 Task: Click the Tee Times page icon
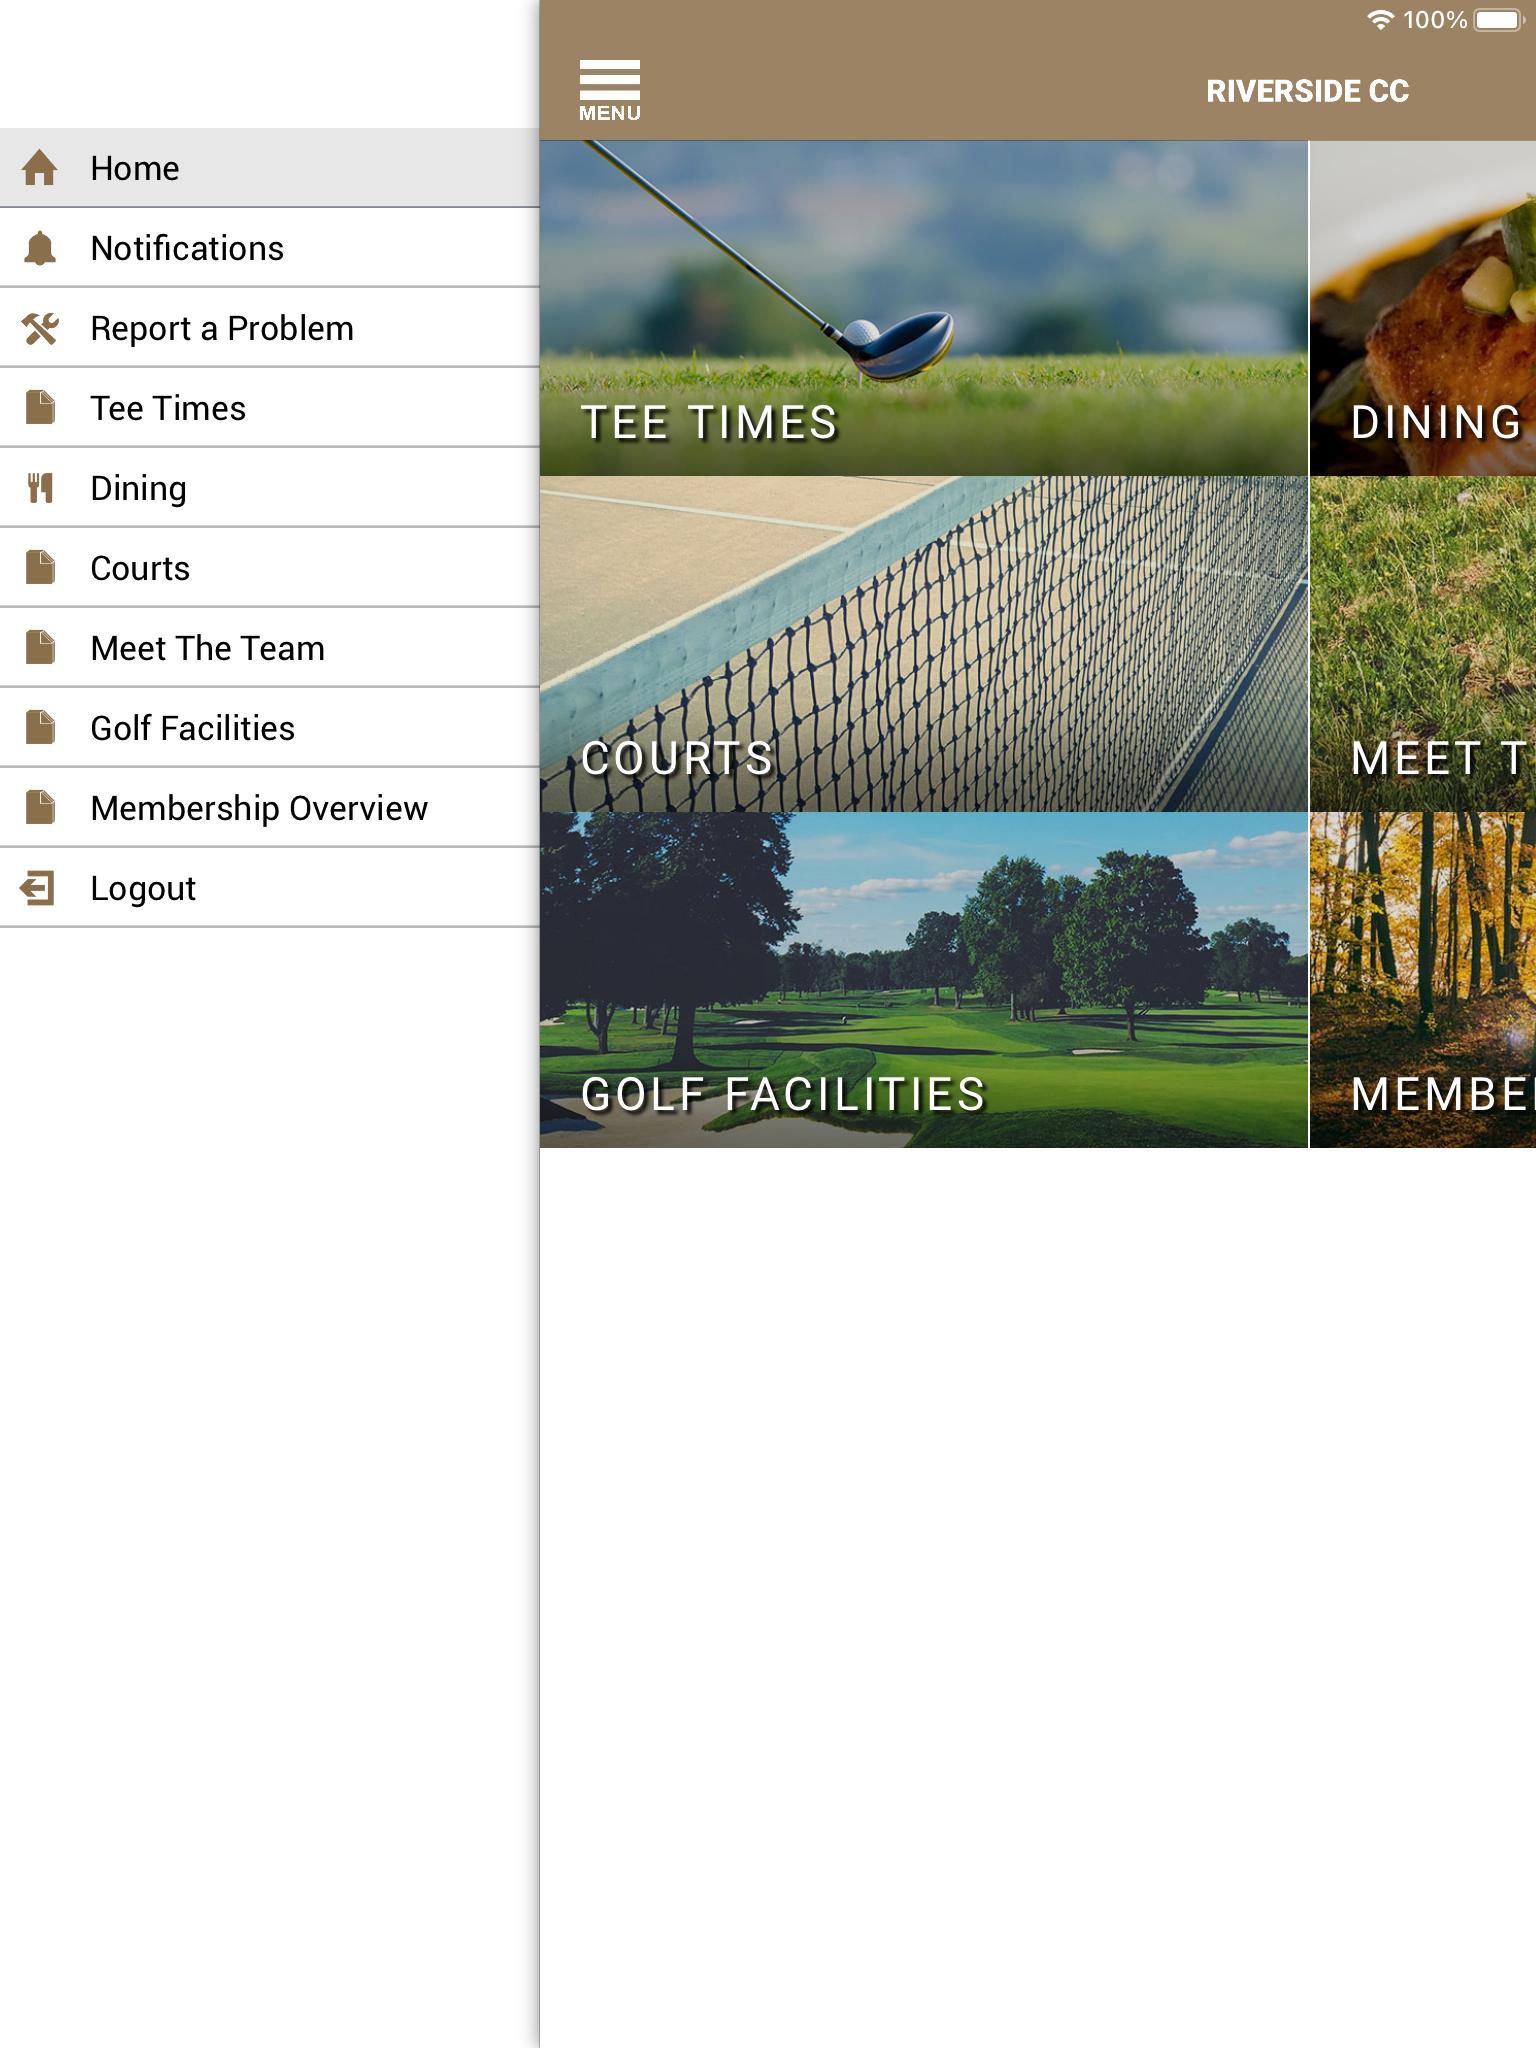[x=40, y=408]
